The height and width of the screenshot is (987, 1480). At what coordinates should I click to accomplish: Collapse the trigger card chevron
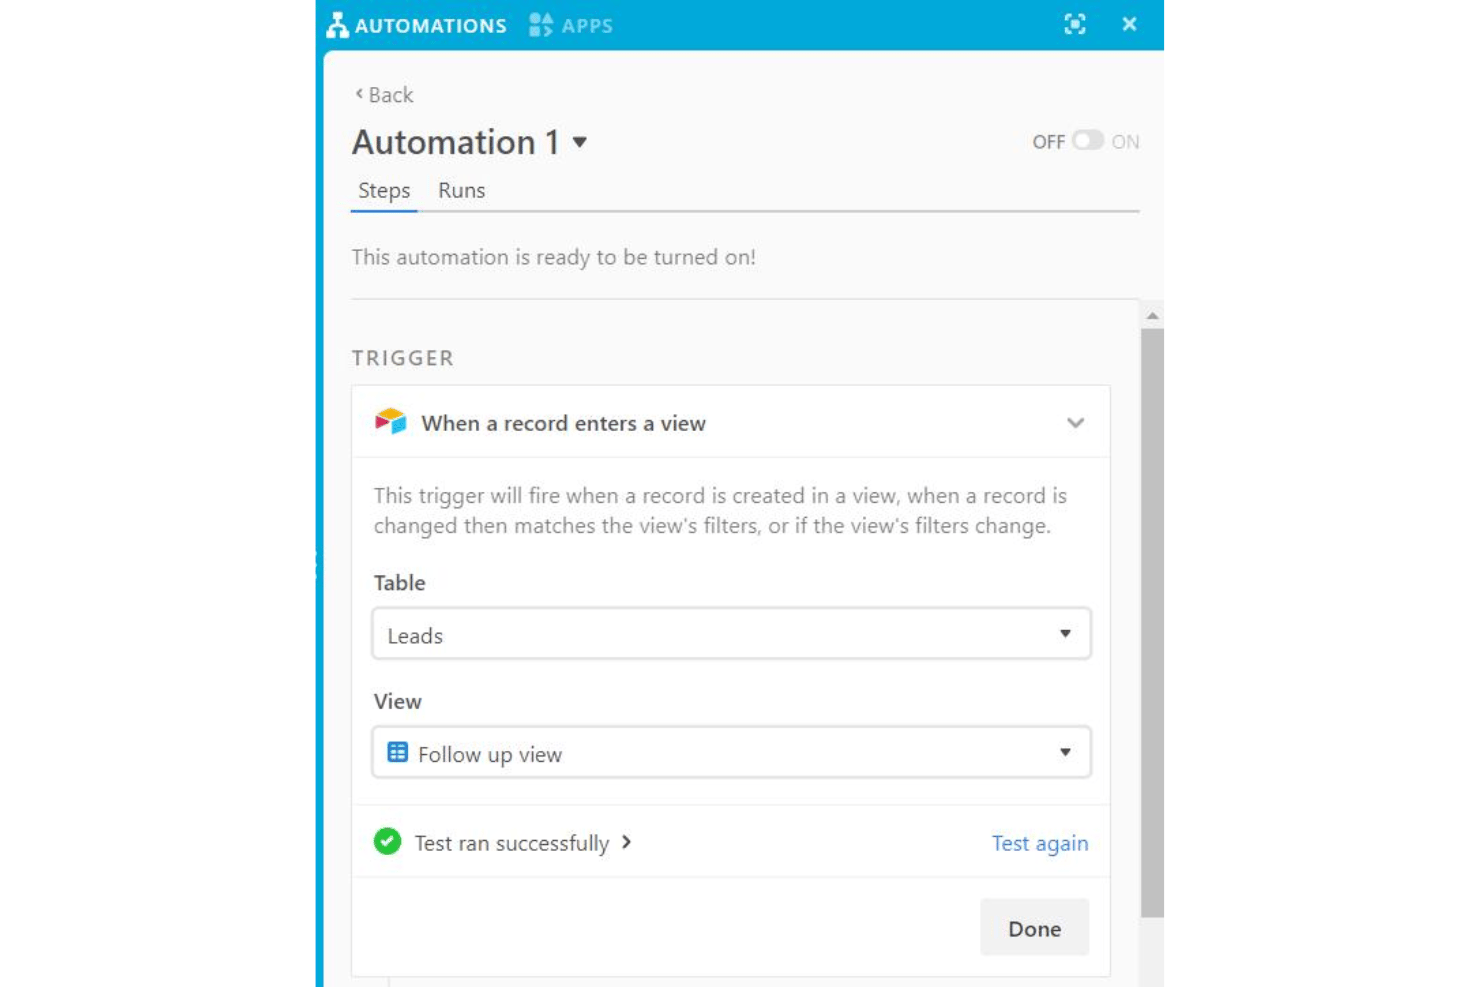pyautogui.click(x=1075, y=423)
